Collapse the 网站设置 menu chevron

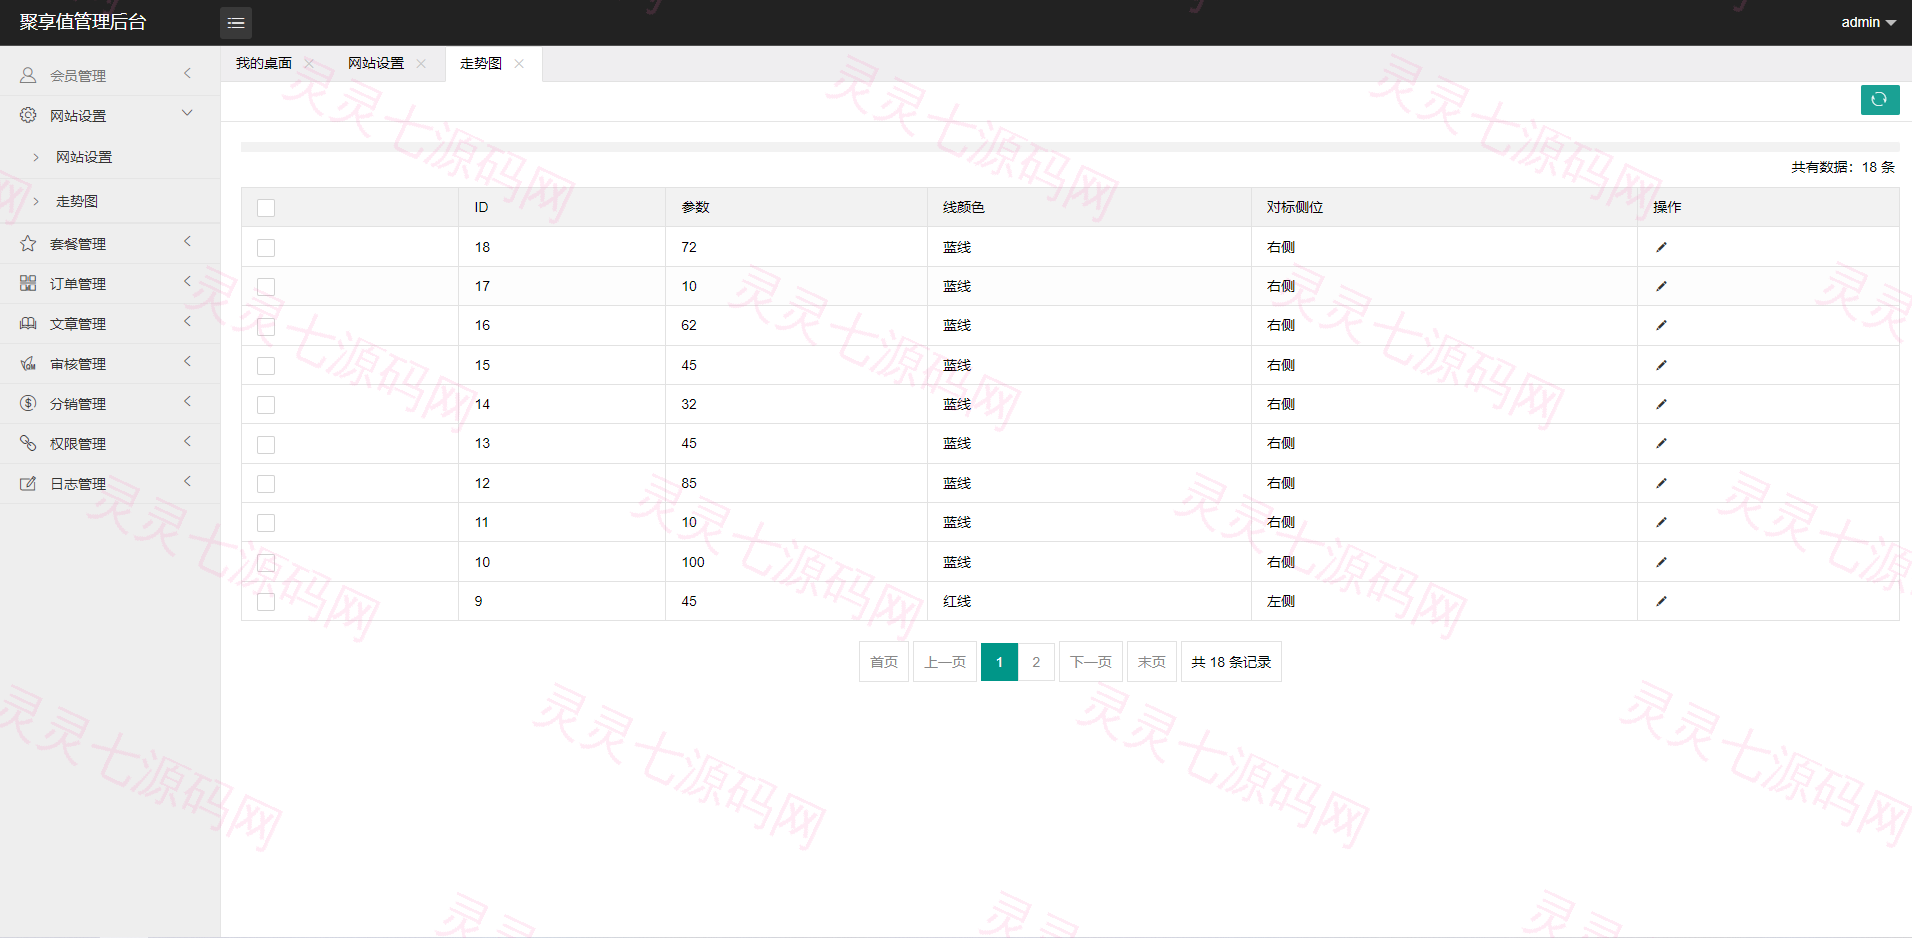click(187, 113)
